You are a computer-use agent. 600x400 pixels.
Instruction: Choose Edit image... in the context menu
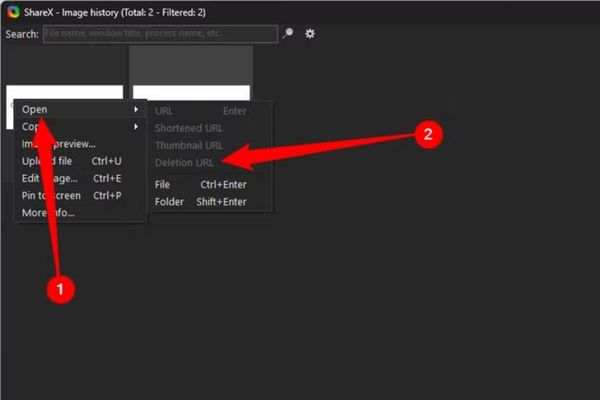[x=80, y=178]
